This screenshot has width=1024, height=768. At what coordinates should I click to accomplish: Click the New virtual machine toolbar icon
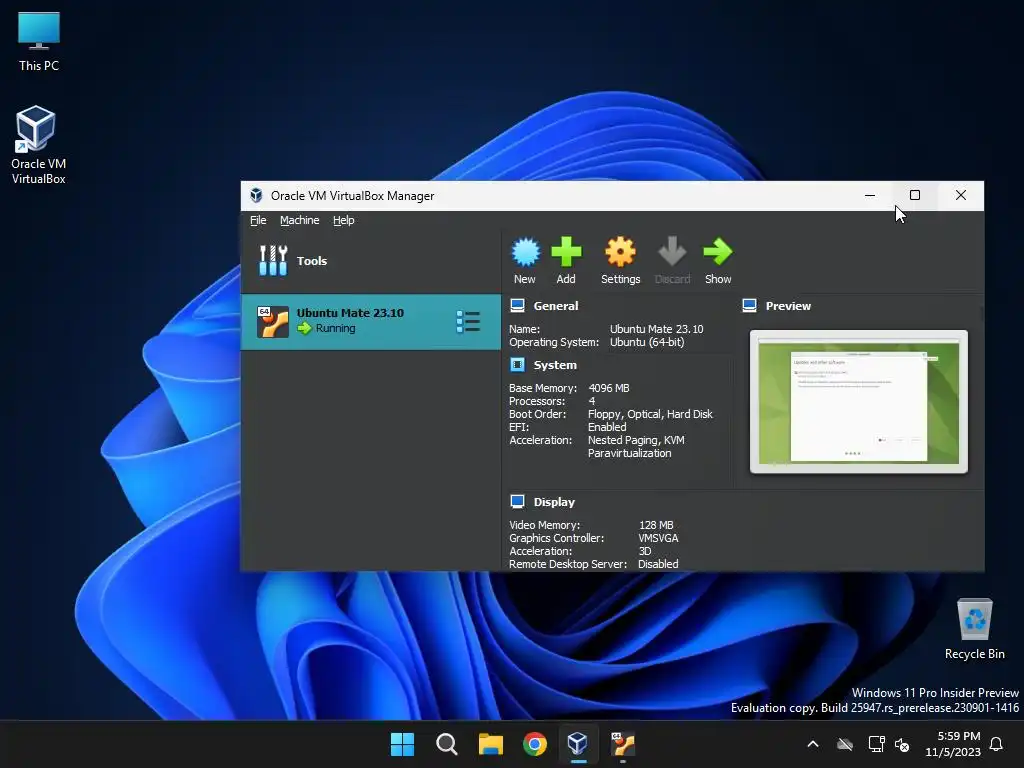[525, 252]
